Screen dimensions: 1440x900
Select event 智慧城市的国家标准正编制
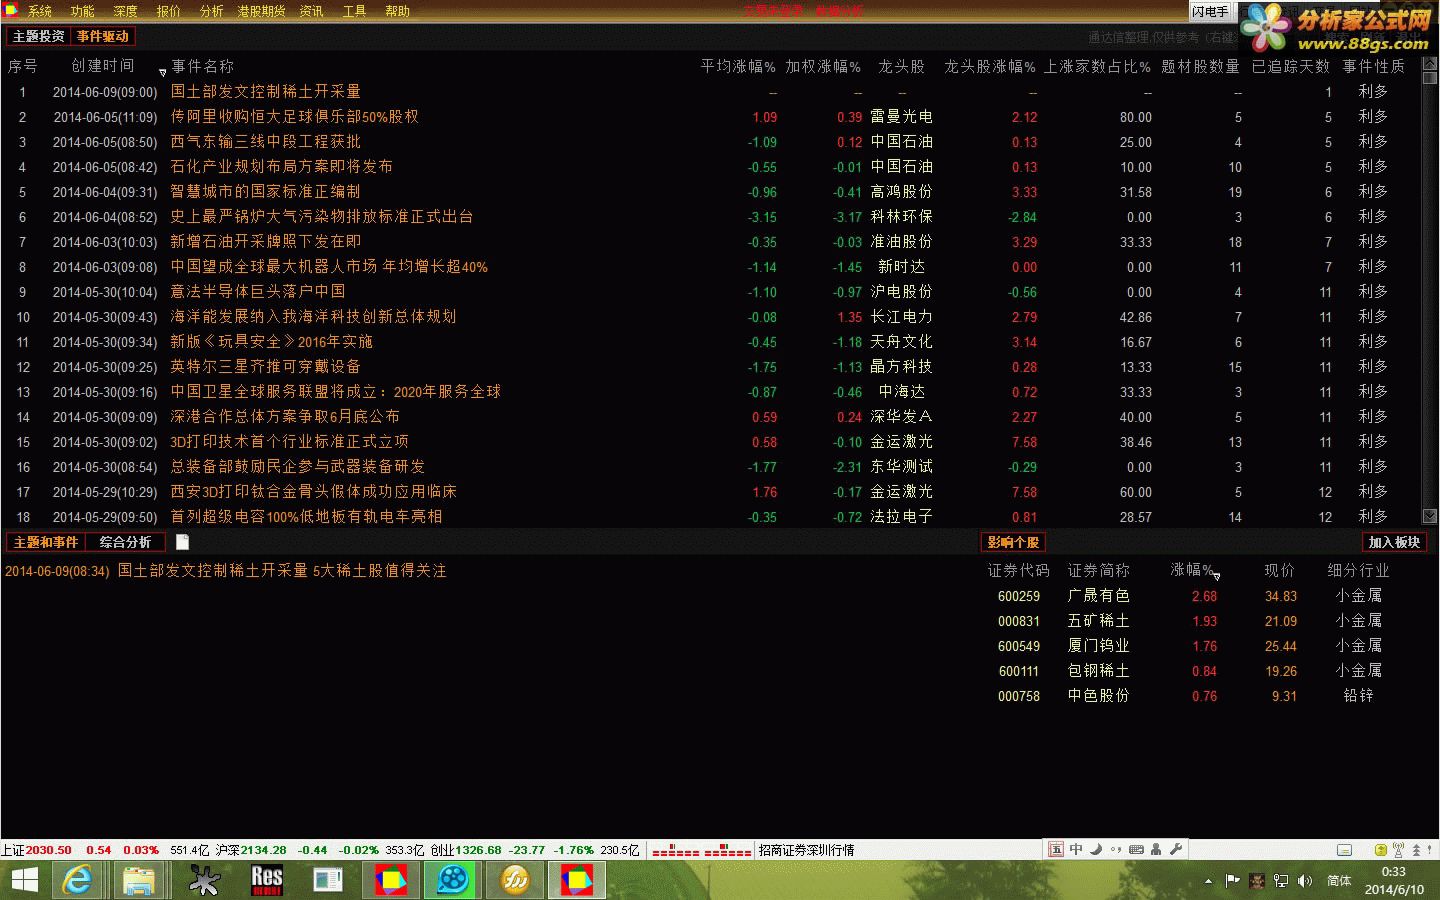click(x=265, y=191)
